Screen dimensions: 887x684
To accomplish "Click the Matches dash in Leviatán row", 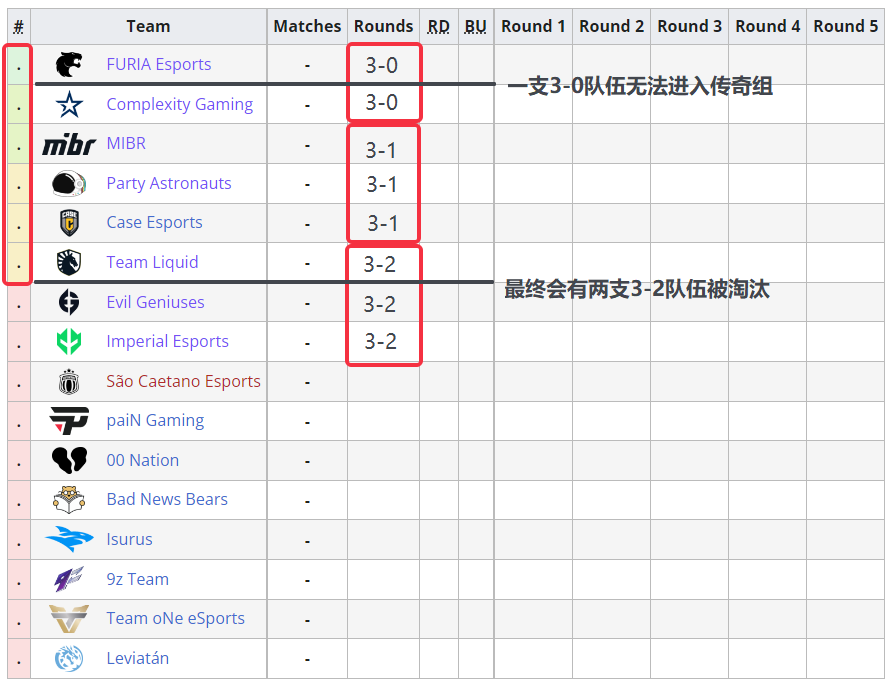I will [307, 660].
